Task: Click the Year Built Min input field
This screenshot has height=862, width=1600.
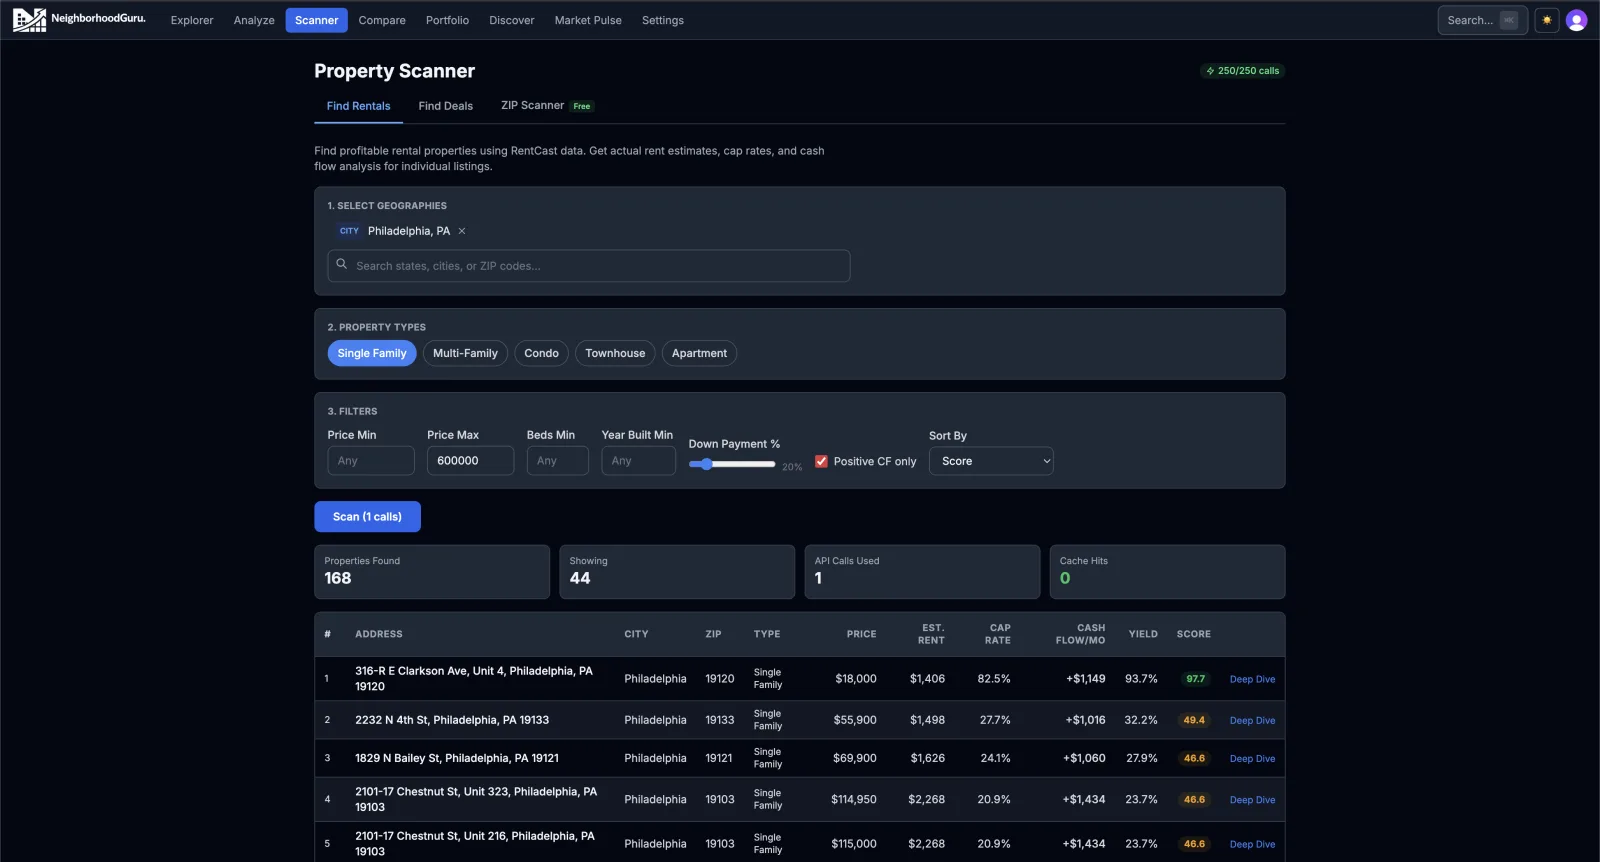Action: point(639,461)
